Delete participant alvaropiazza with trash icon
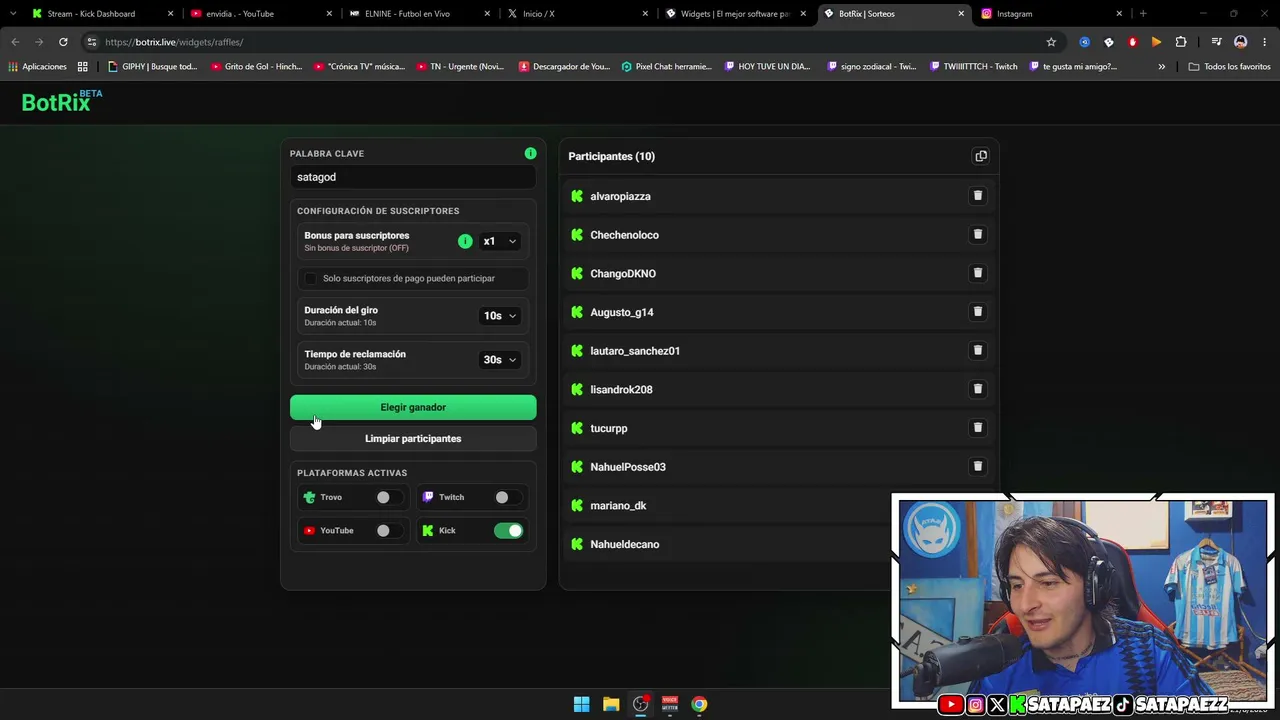 click(978, 196)
